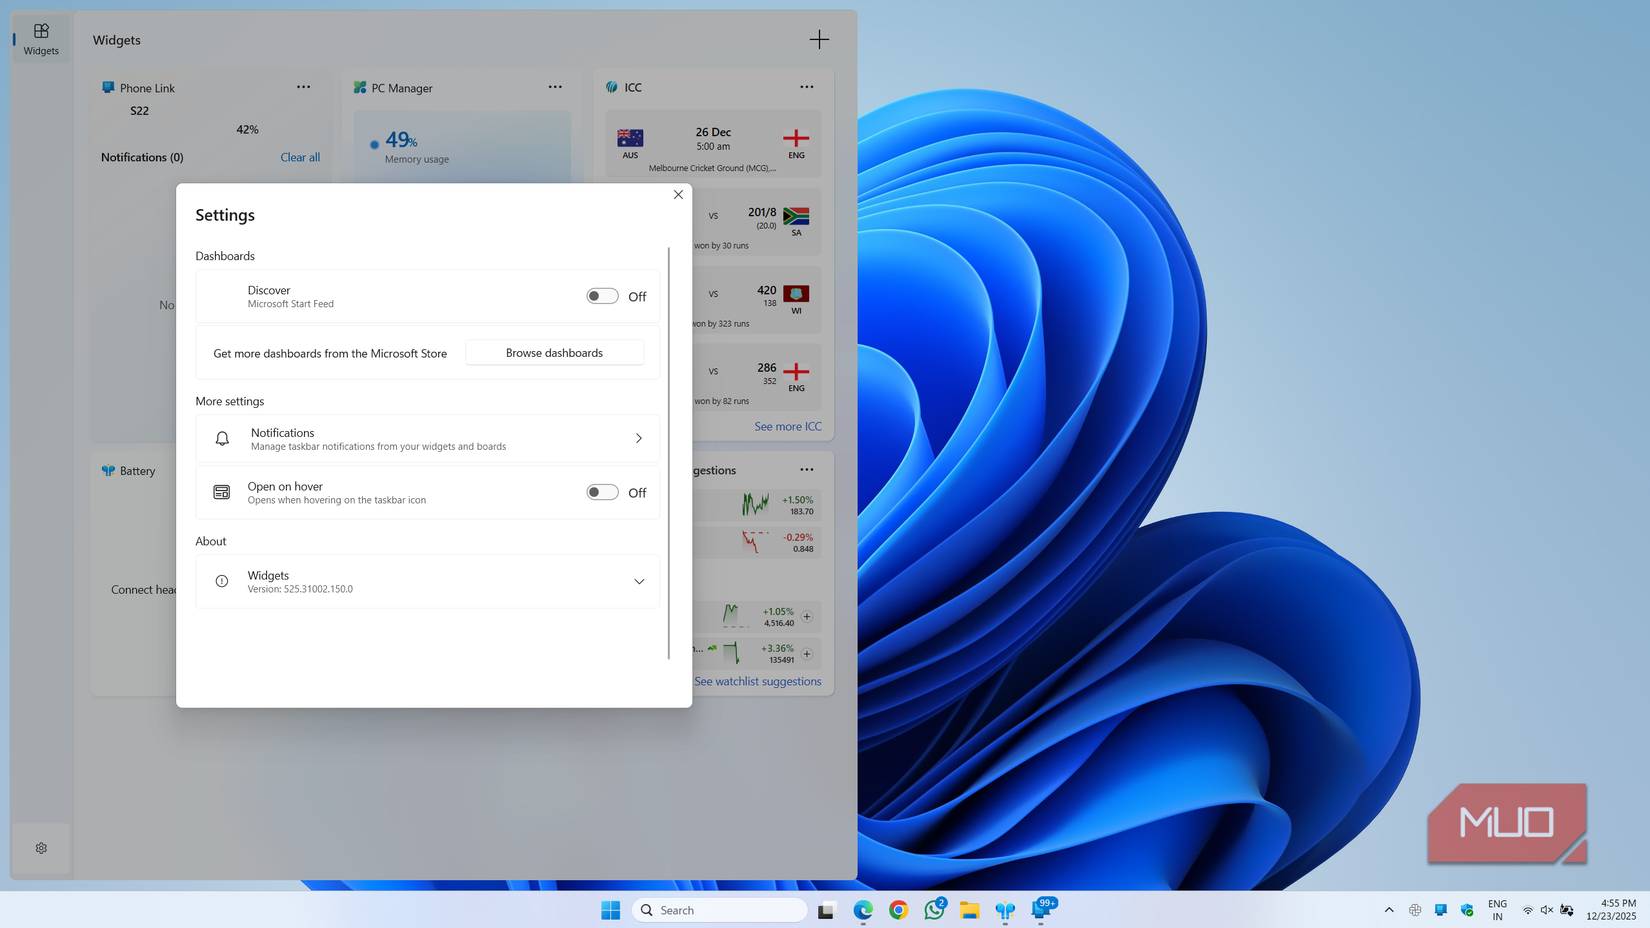Open the Phone Link widget options menu
Viewport: 1650px width, 928px height.
pos(303,87)
